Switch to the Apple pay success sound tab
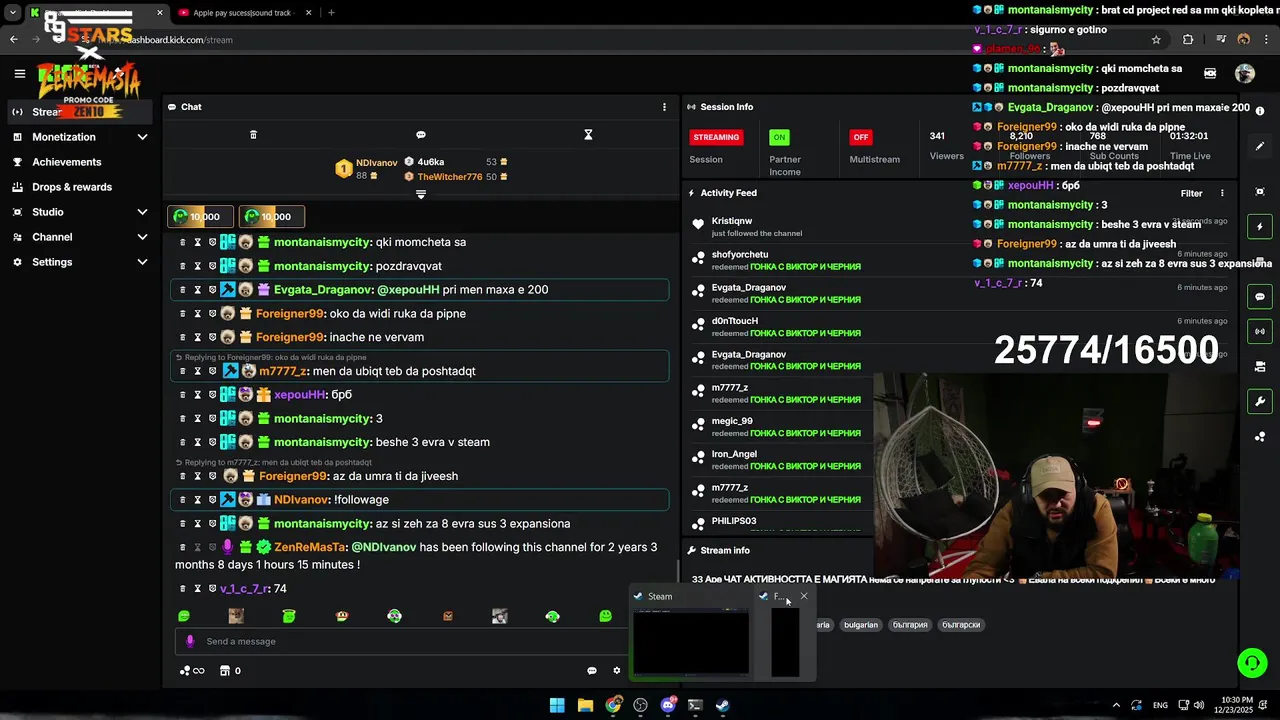This screenshot has height=720, width=1280. click(243, 13)
